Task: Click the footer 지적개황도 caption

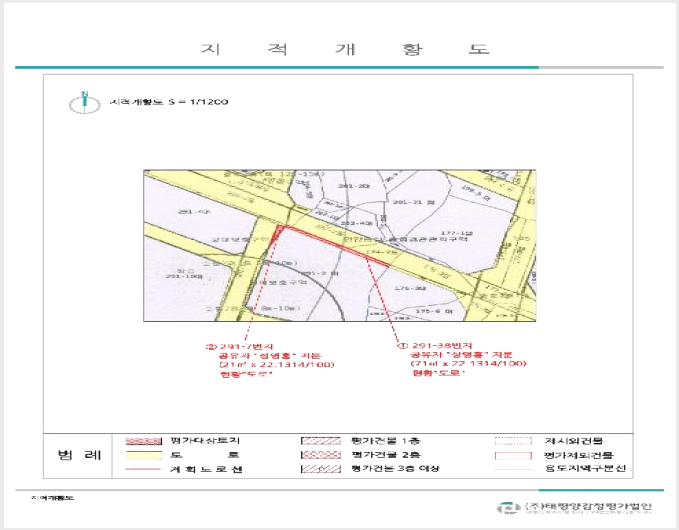Action: tap(52, 498)
